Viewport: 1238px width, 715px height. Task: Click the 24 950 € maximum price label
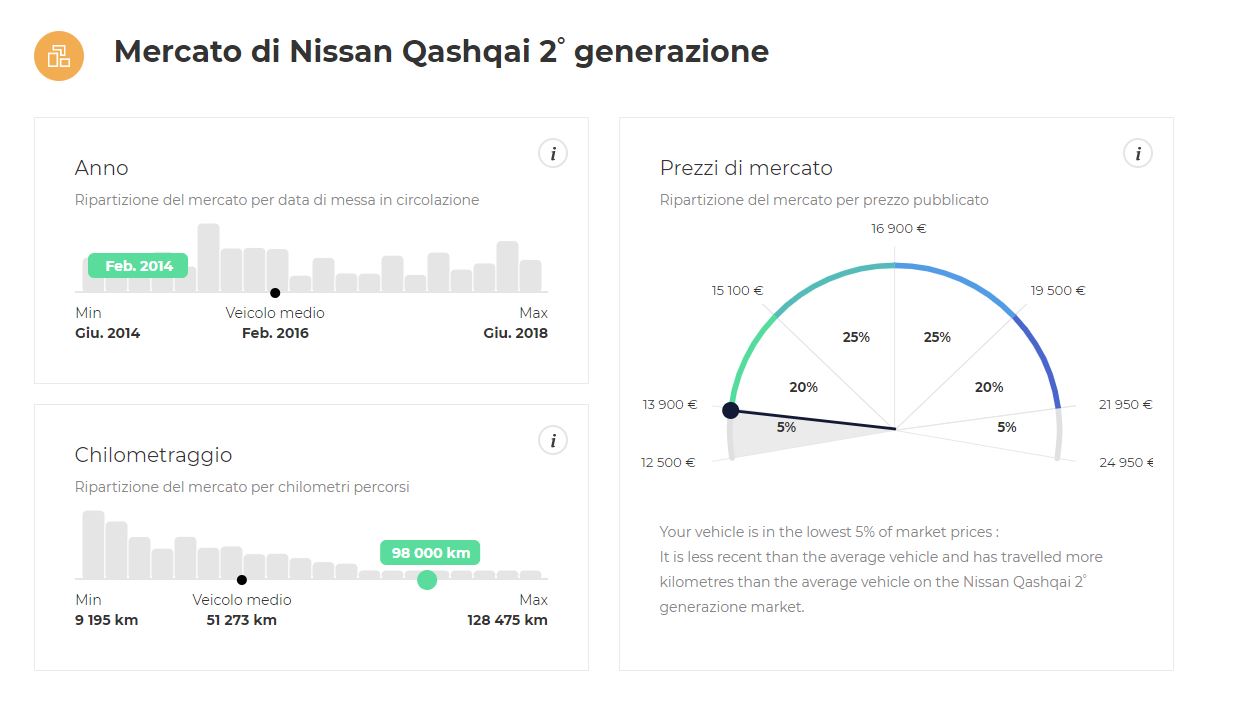pos(1126,462)
